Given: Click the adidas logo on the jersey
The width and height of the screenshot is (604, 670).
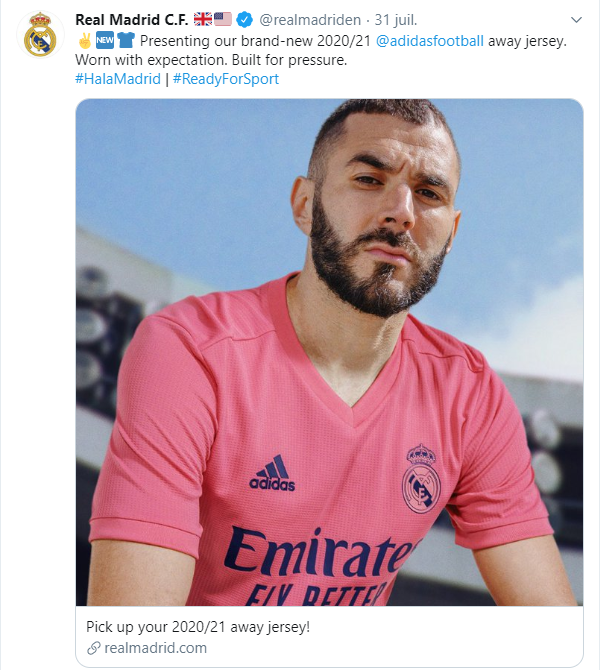Looking at the screenshot, I should point(272,473).
